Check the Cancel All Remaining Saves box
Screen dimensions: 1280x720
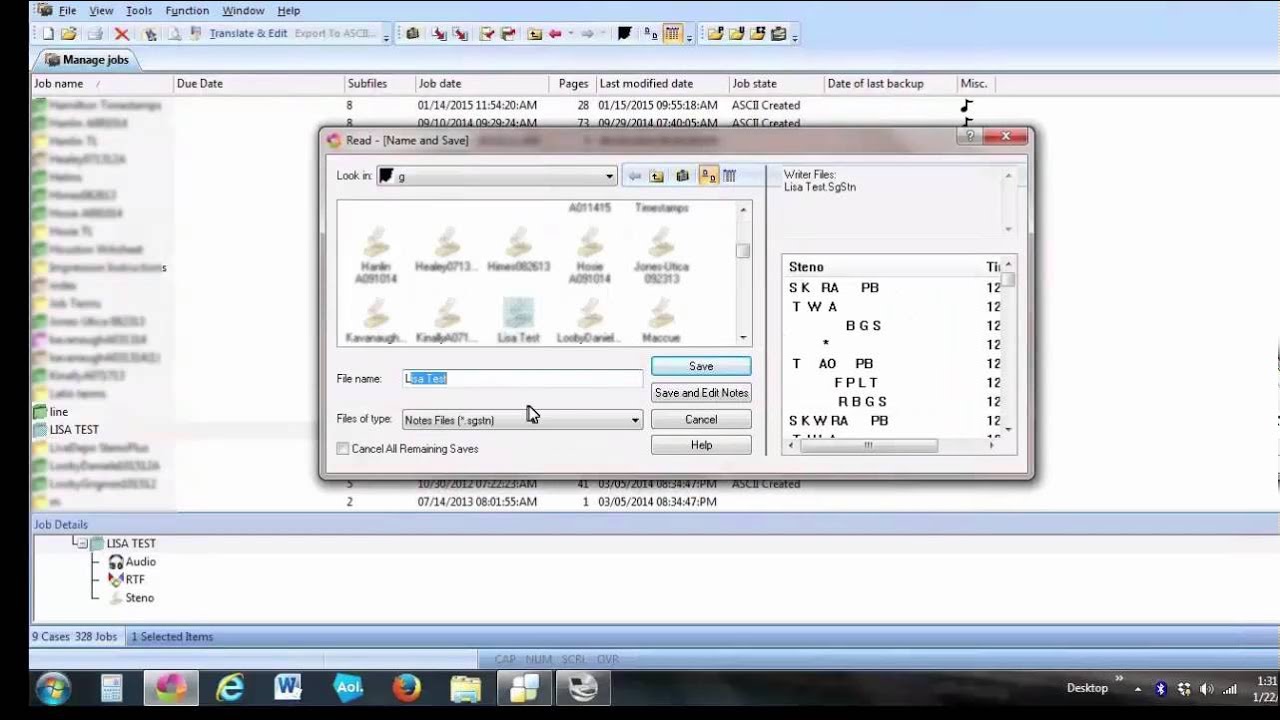pyautogui.click(x=343, y=449)
